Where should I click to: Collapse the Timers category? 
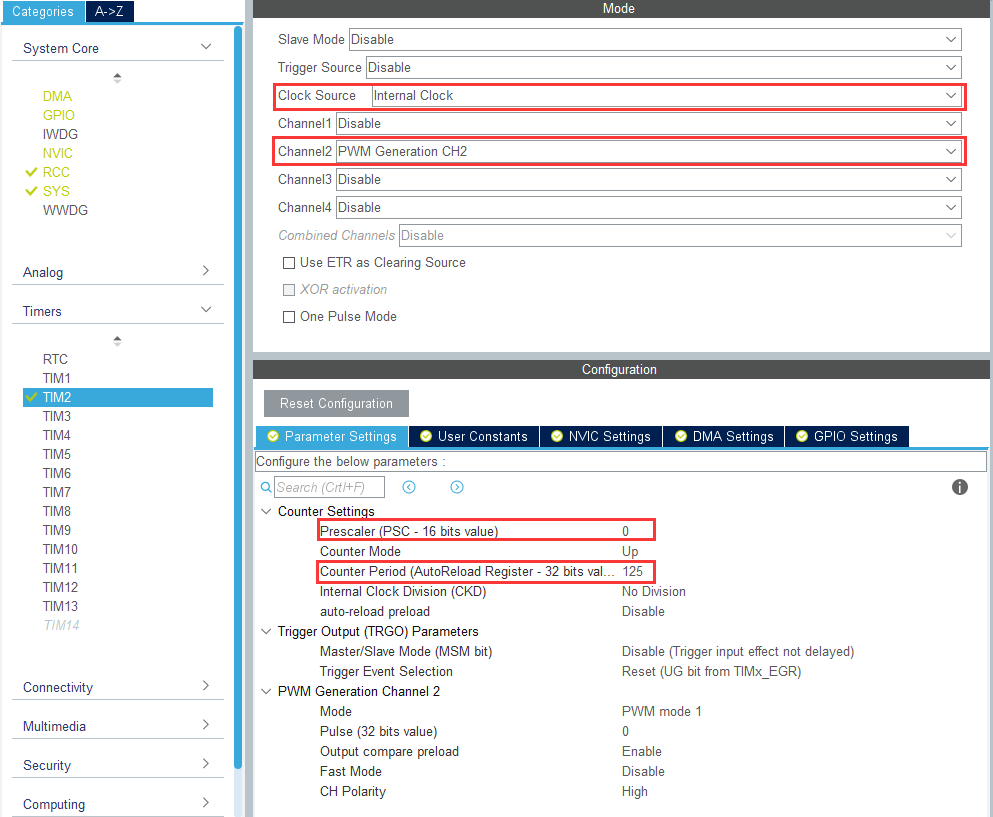[x=206, y=310]
